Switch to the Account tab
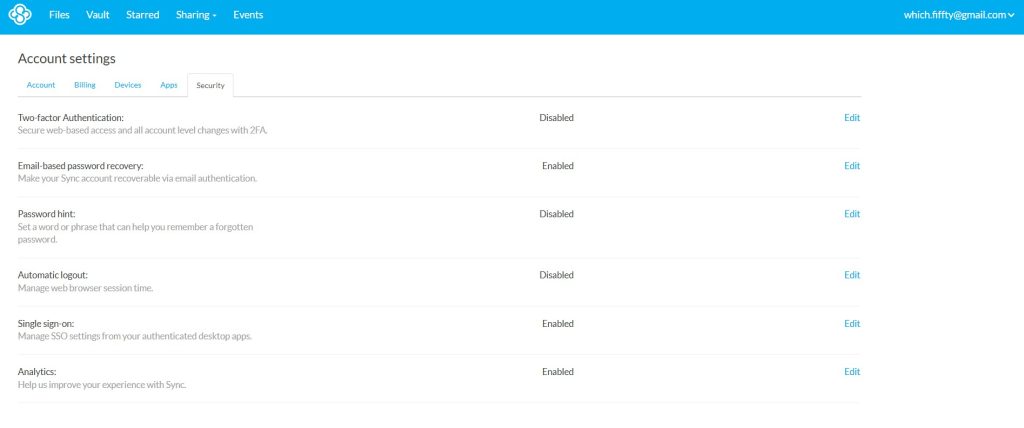Image resolution: width=1024 pixels, height=428 pixels. (41, 85)
